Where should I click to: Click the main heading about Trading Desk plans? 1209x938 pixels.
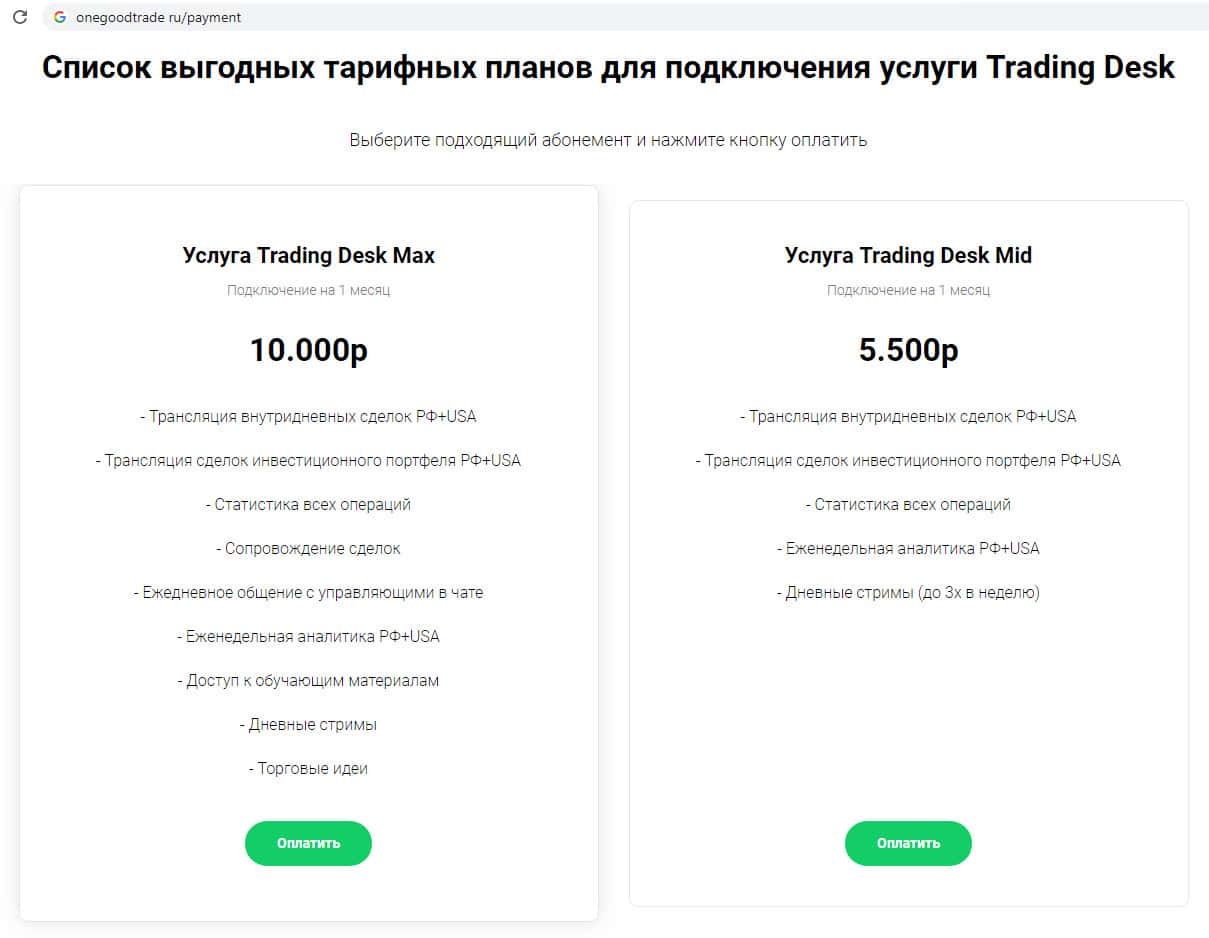pyautogui.click(x=608, y=68)
